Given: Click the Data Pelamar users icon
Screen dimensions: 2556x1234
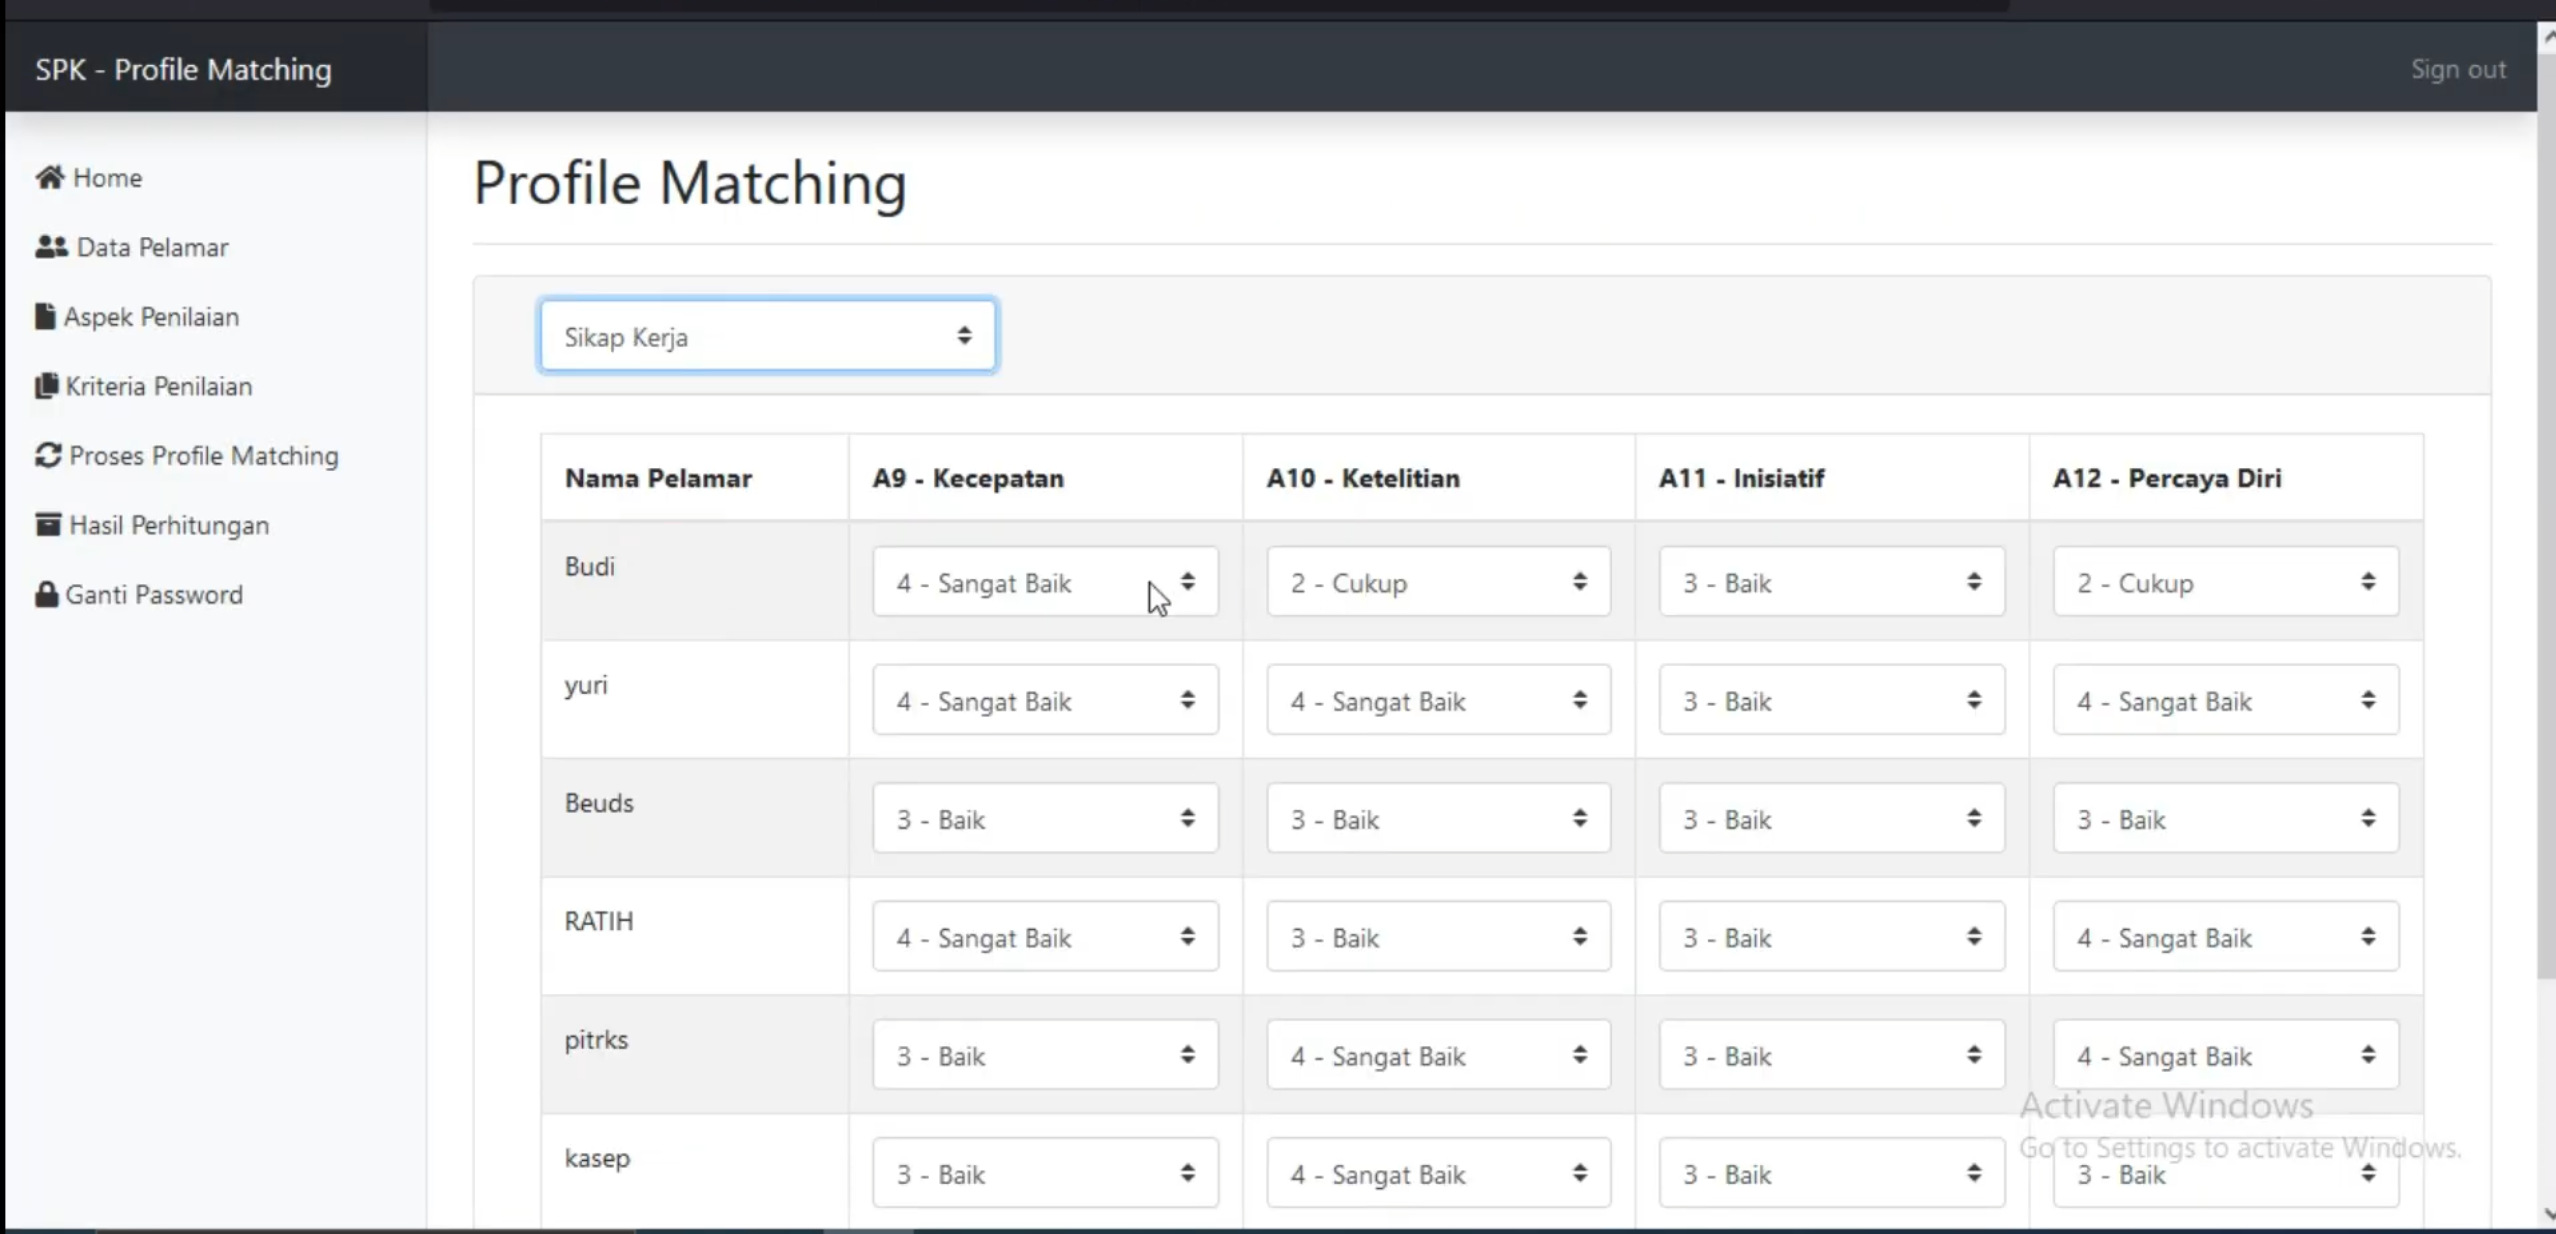Looking at the screenshot, I should coord(51,246).
